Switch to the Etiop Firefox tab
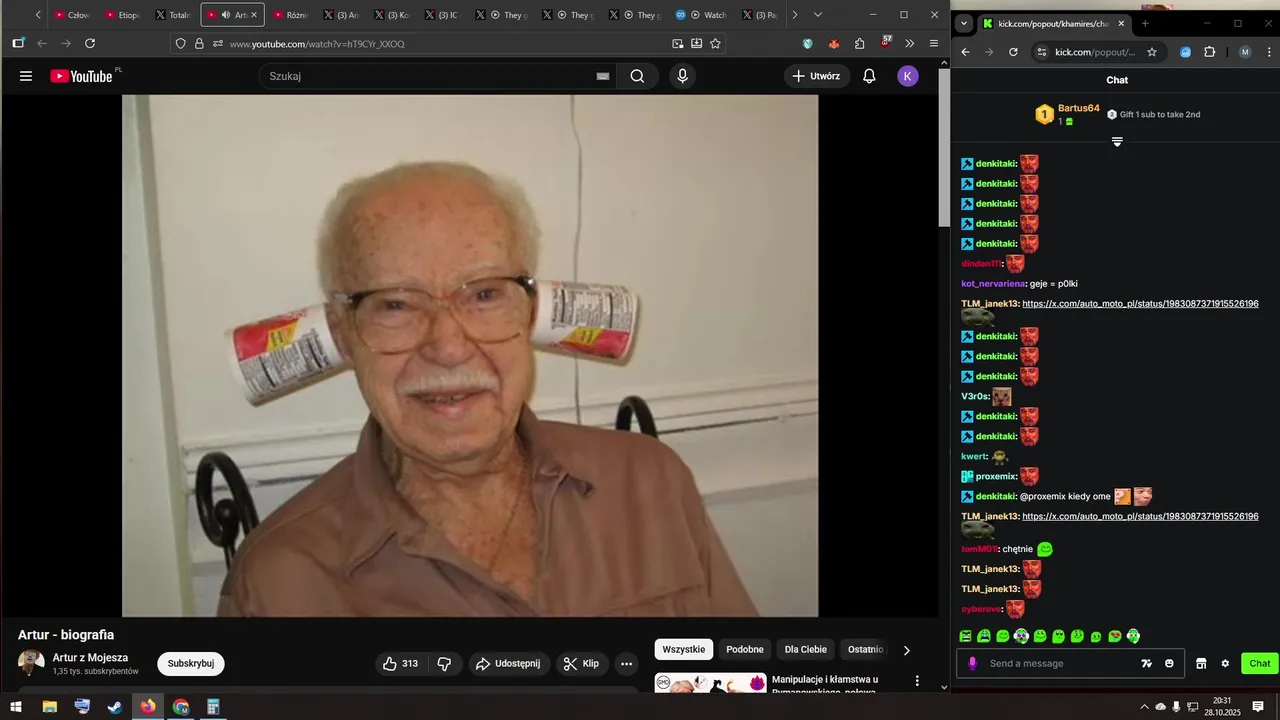1280x720 pixels. coord(124,15)
